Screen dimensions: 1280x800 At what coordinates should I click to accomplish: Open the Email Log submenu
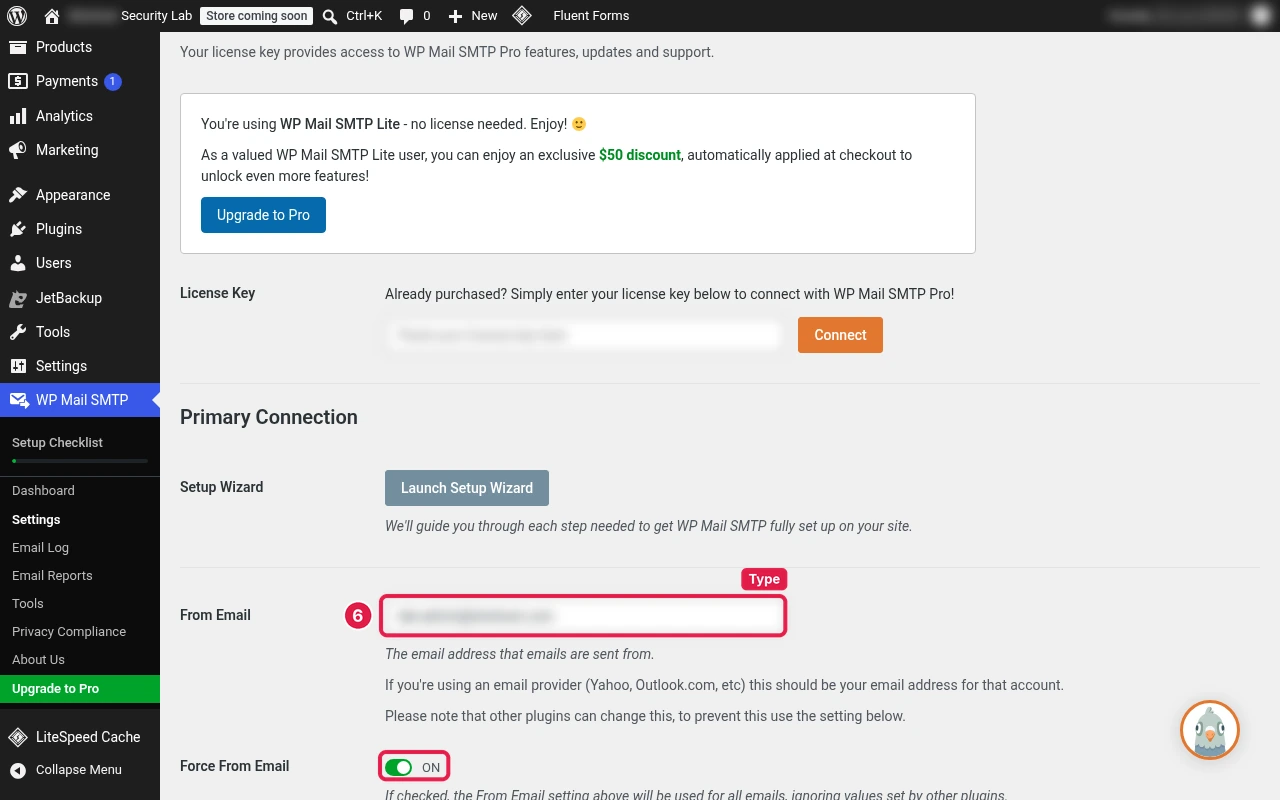click(x=40, y=548)
